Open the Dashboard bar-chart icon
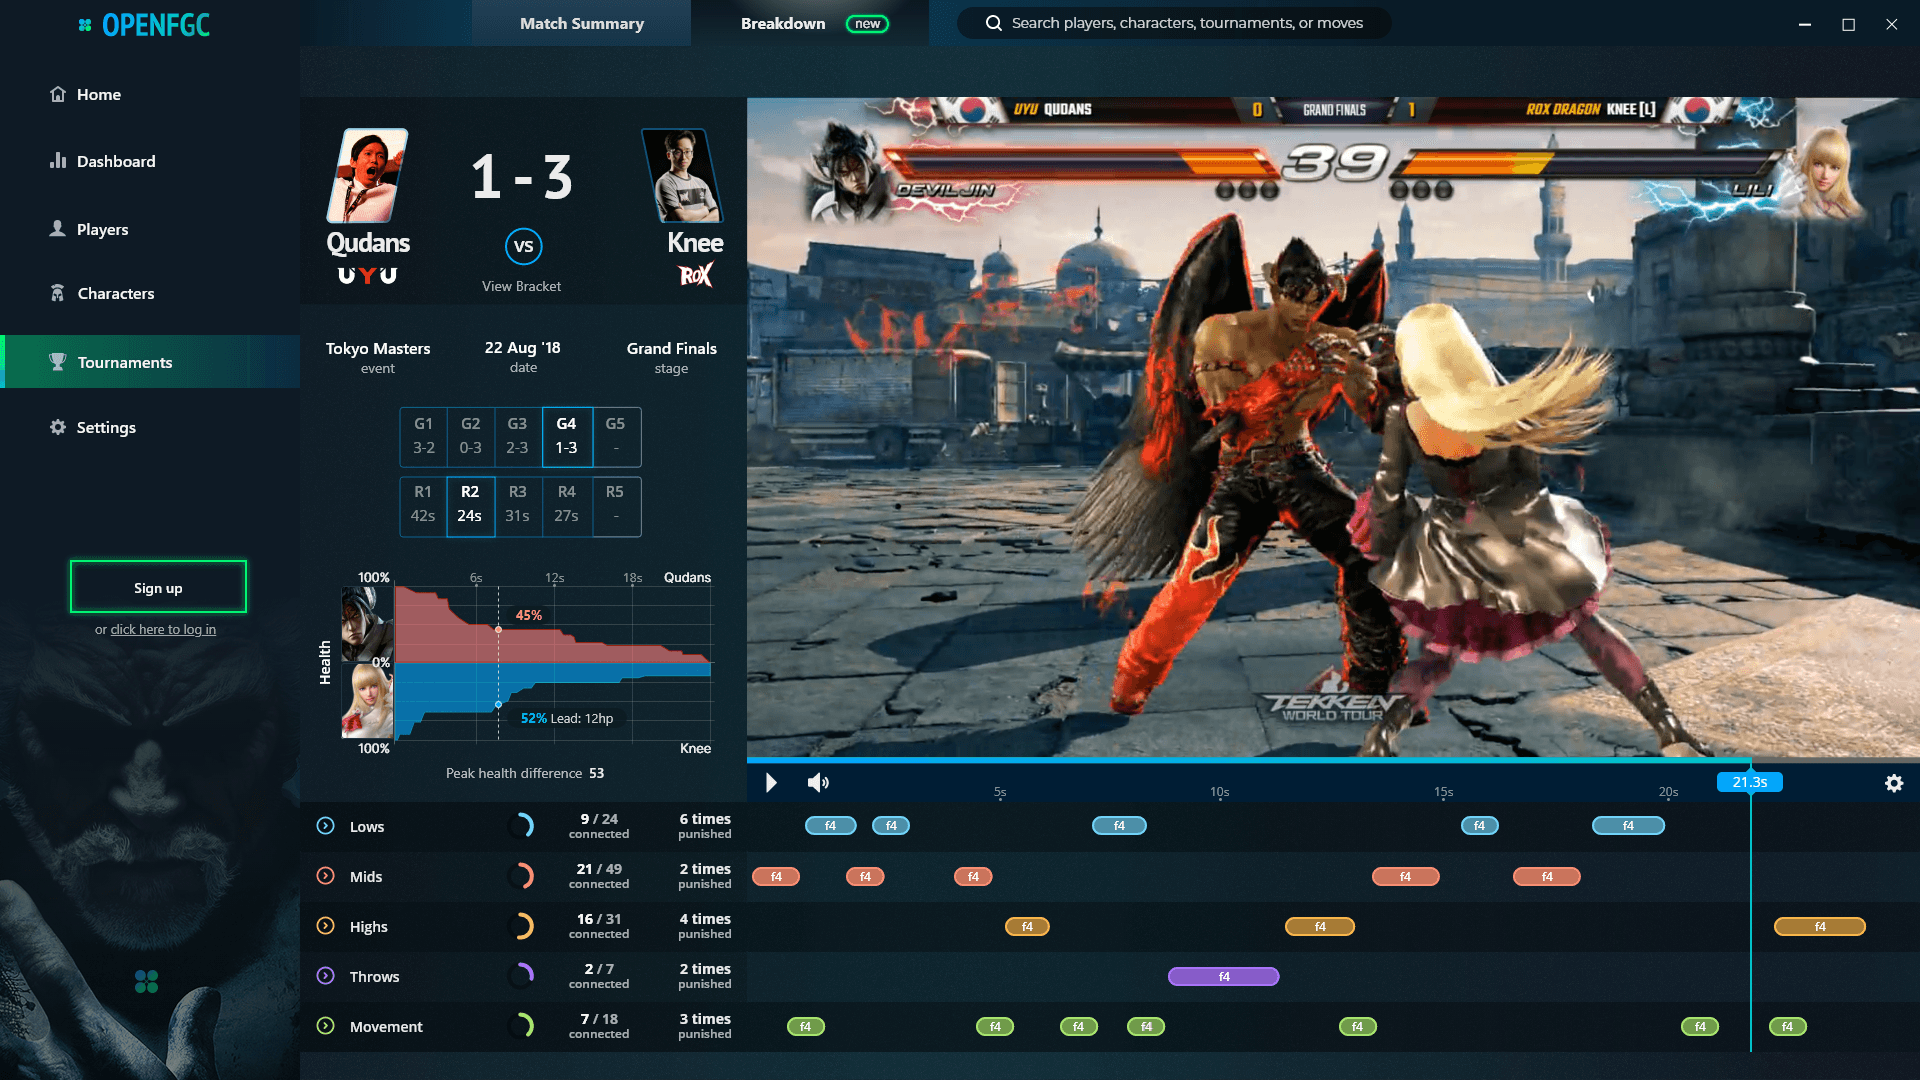 pos(58,161)
